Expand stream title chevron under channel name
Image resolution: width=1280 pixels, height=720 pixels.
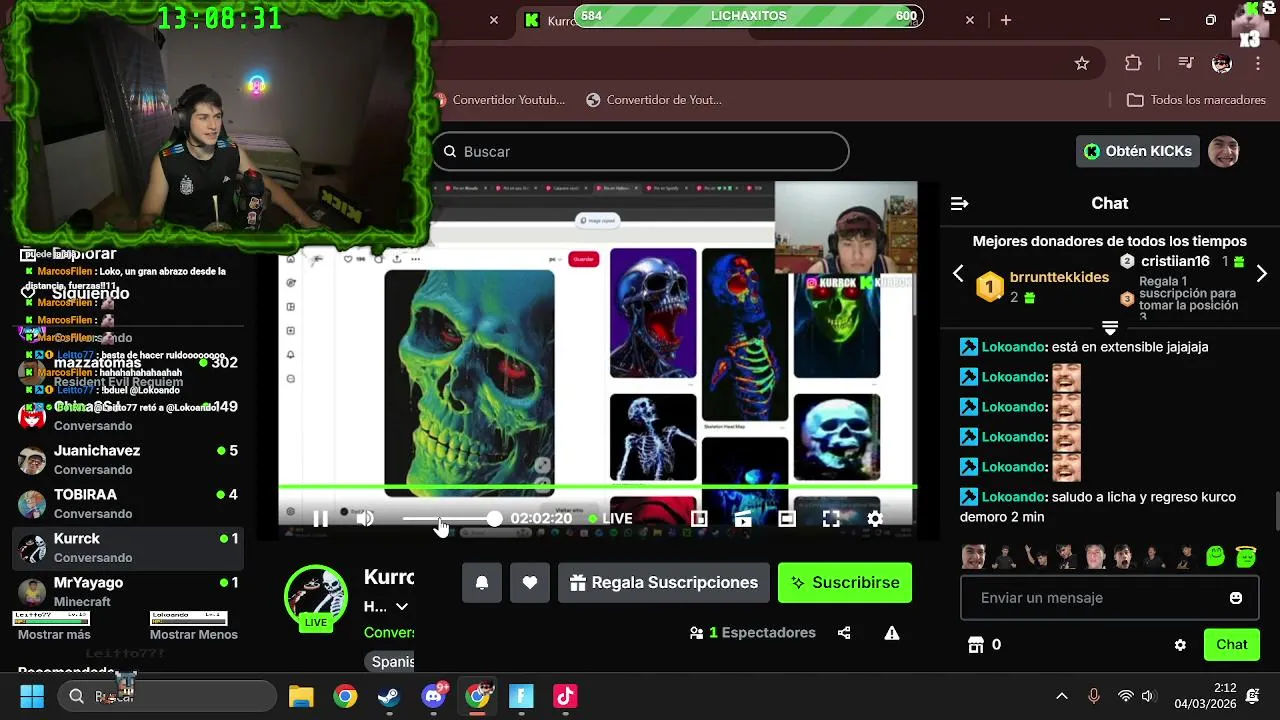tap(402, 606)
